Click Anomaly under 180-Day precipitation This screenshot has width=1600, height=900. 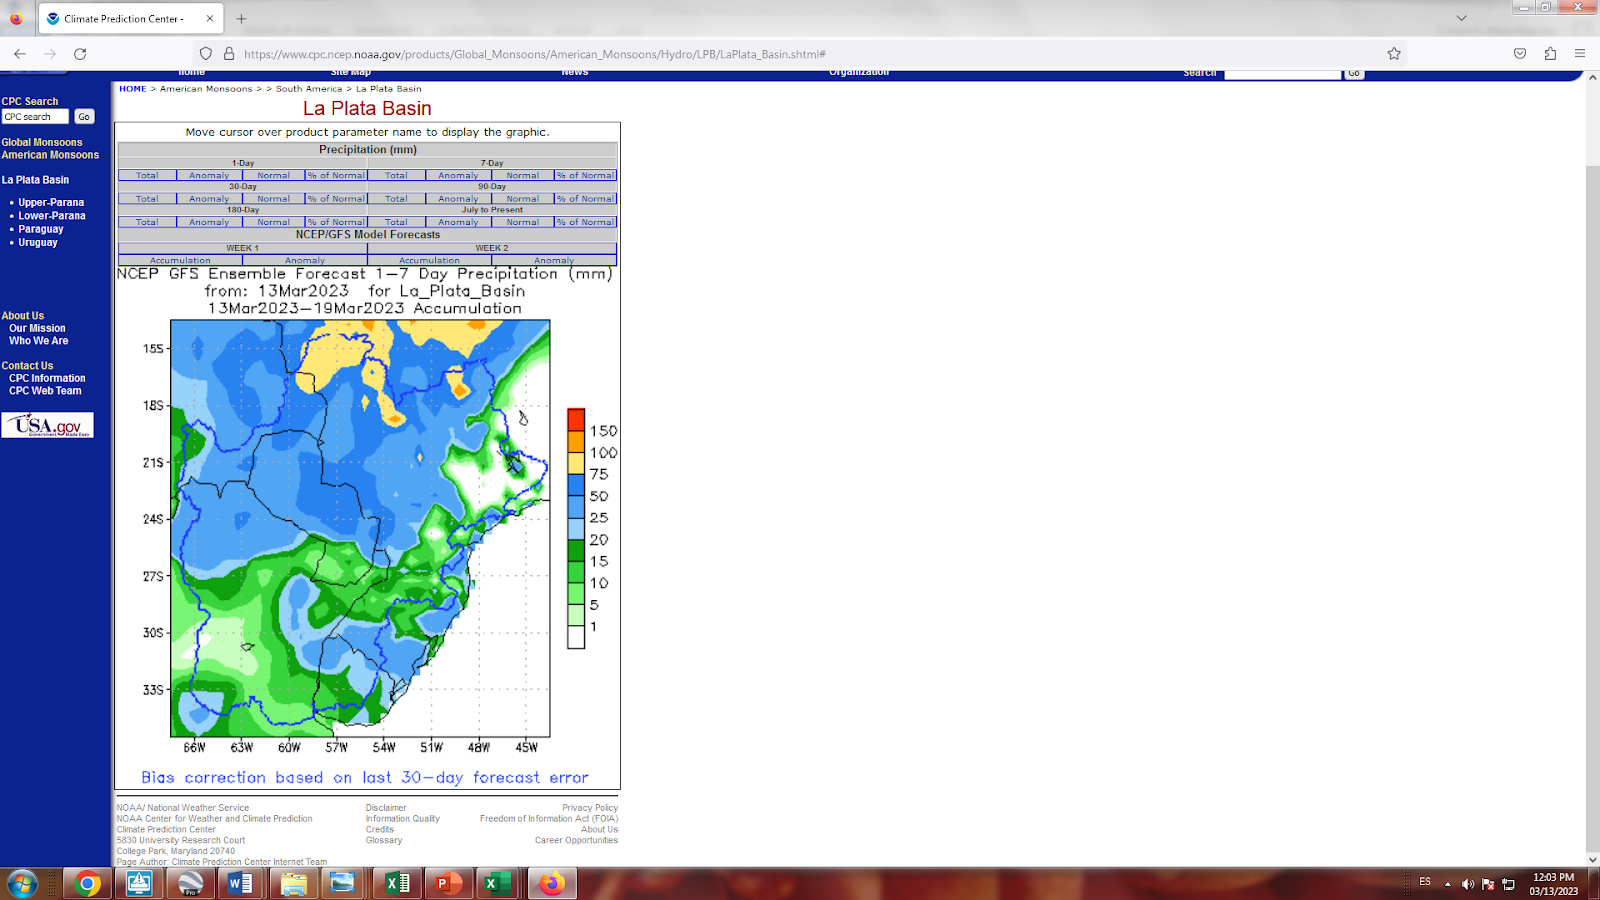[209, 222]
